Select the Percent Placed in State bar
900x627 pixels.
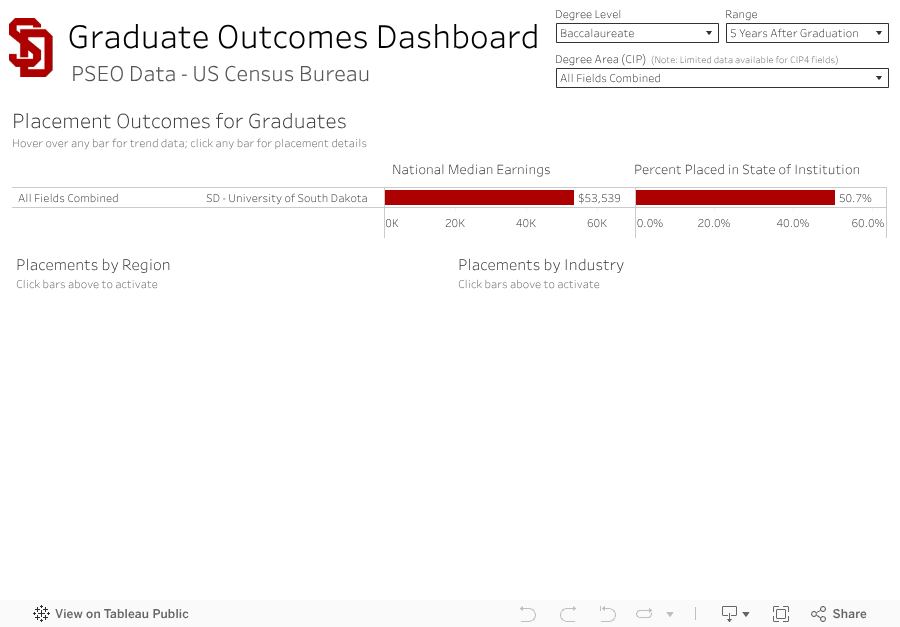pos(735,198)
